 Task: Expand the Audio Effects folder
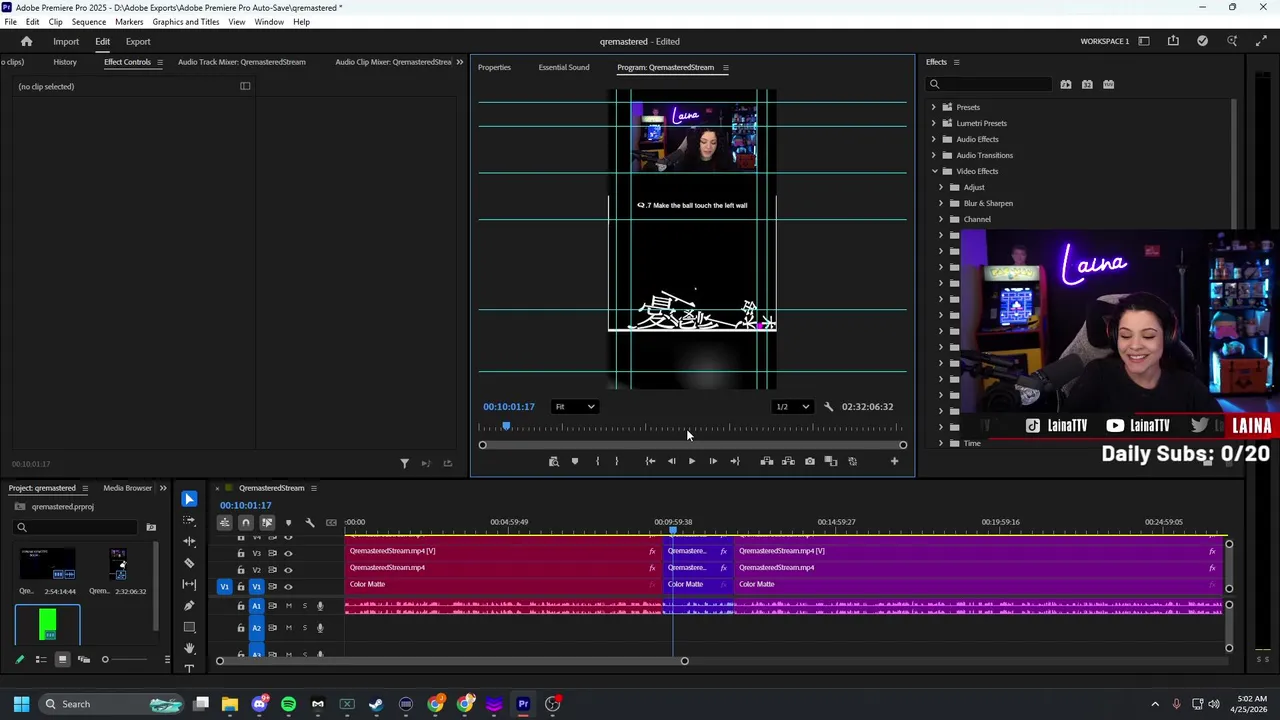(x=934, y=139)
